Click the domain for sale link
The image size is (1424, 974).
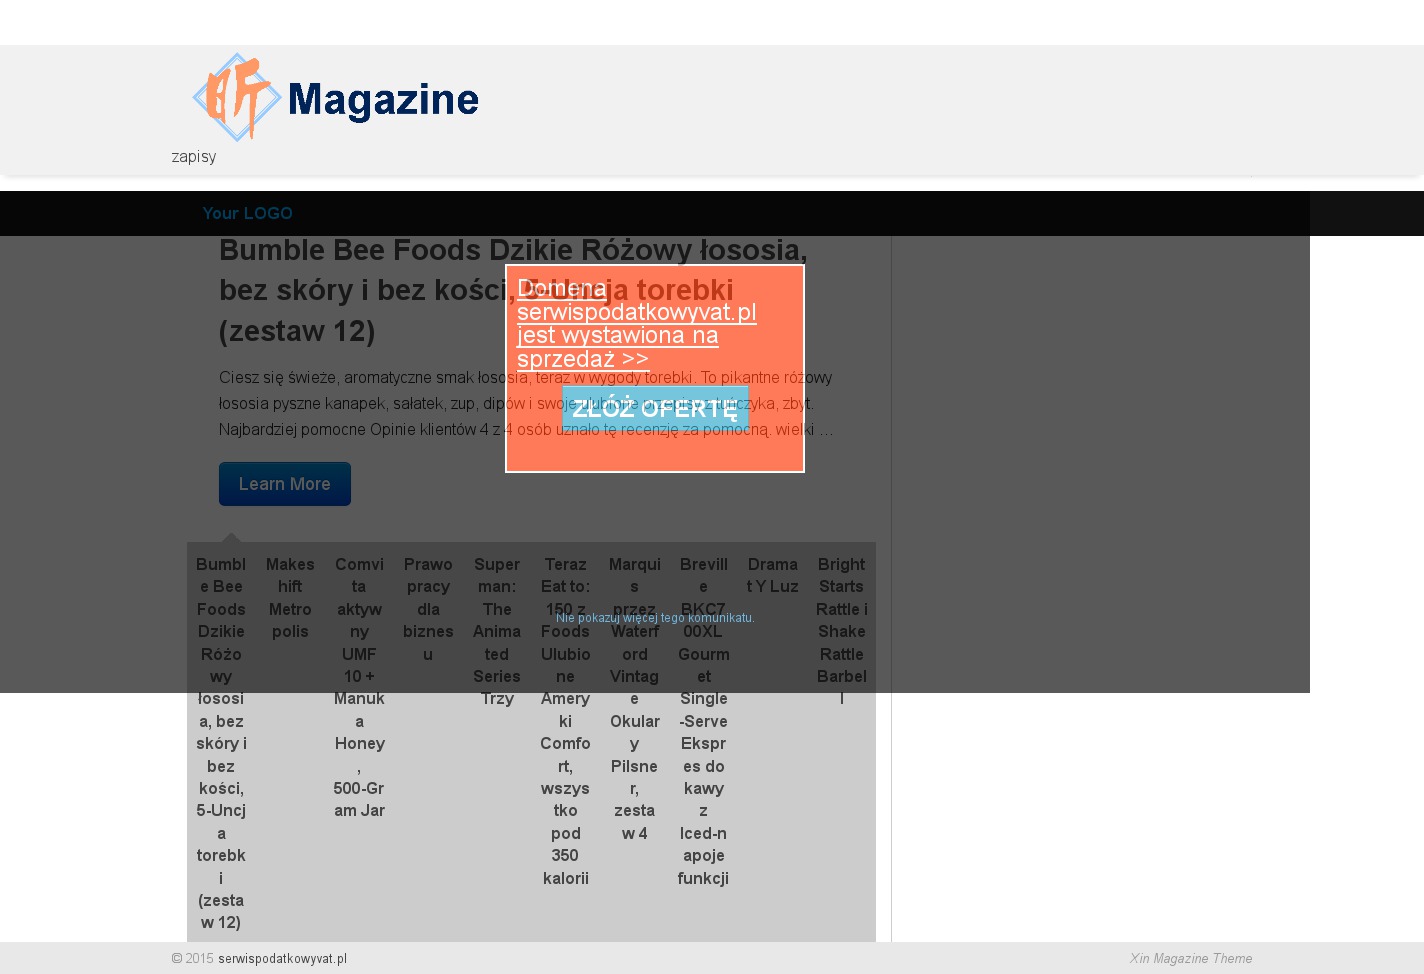click(x=636, y=323)
